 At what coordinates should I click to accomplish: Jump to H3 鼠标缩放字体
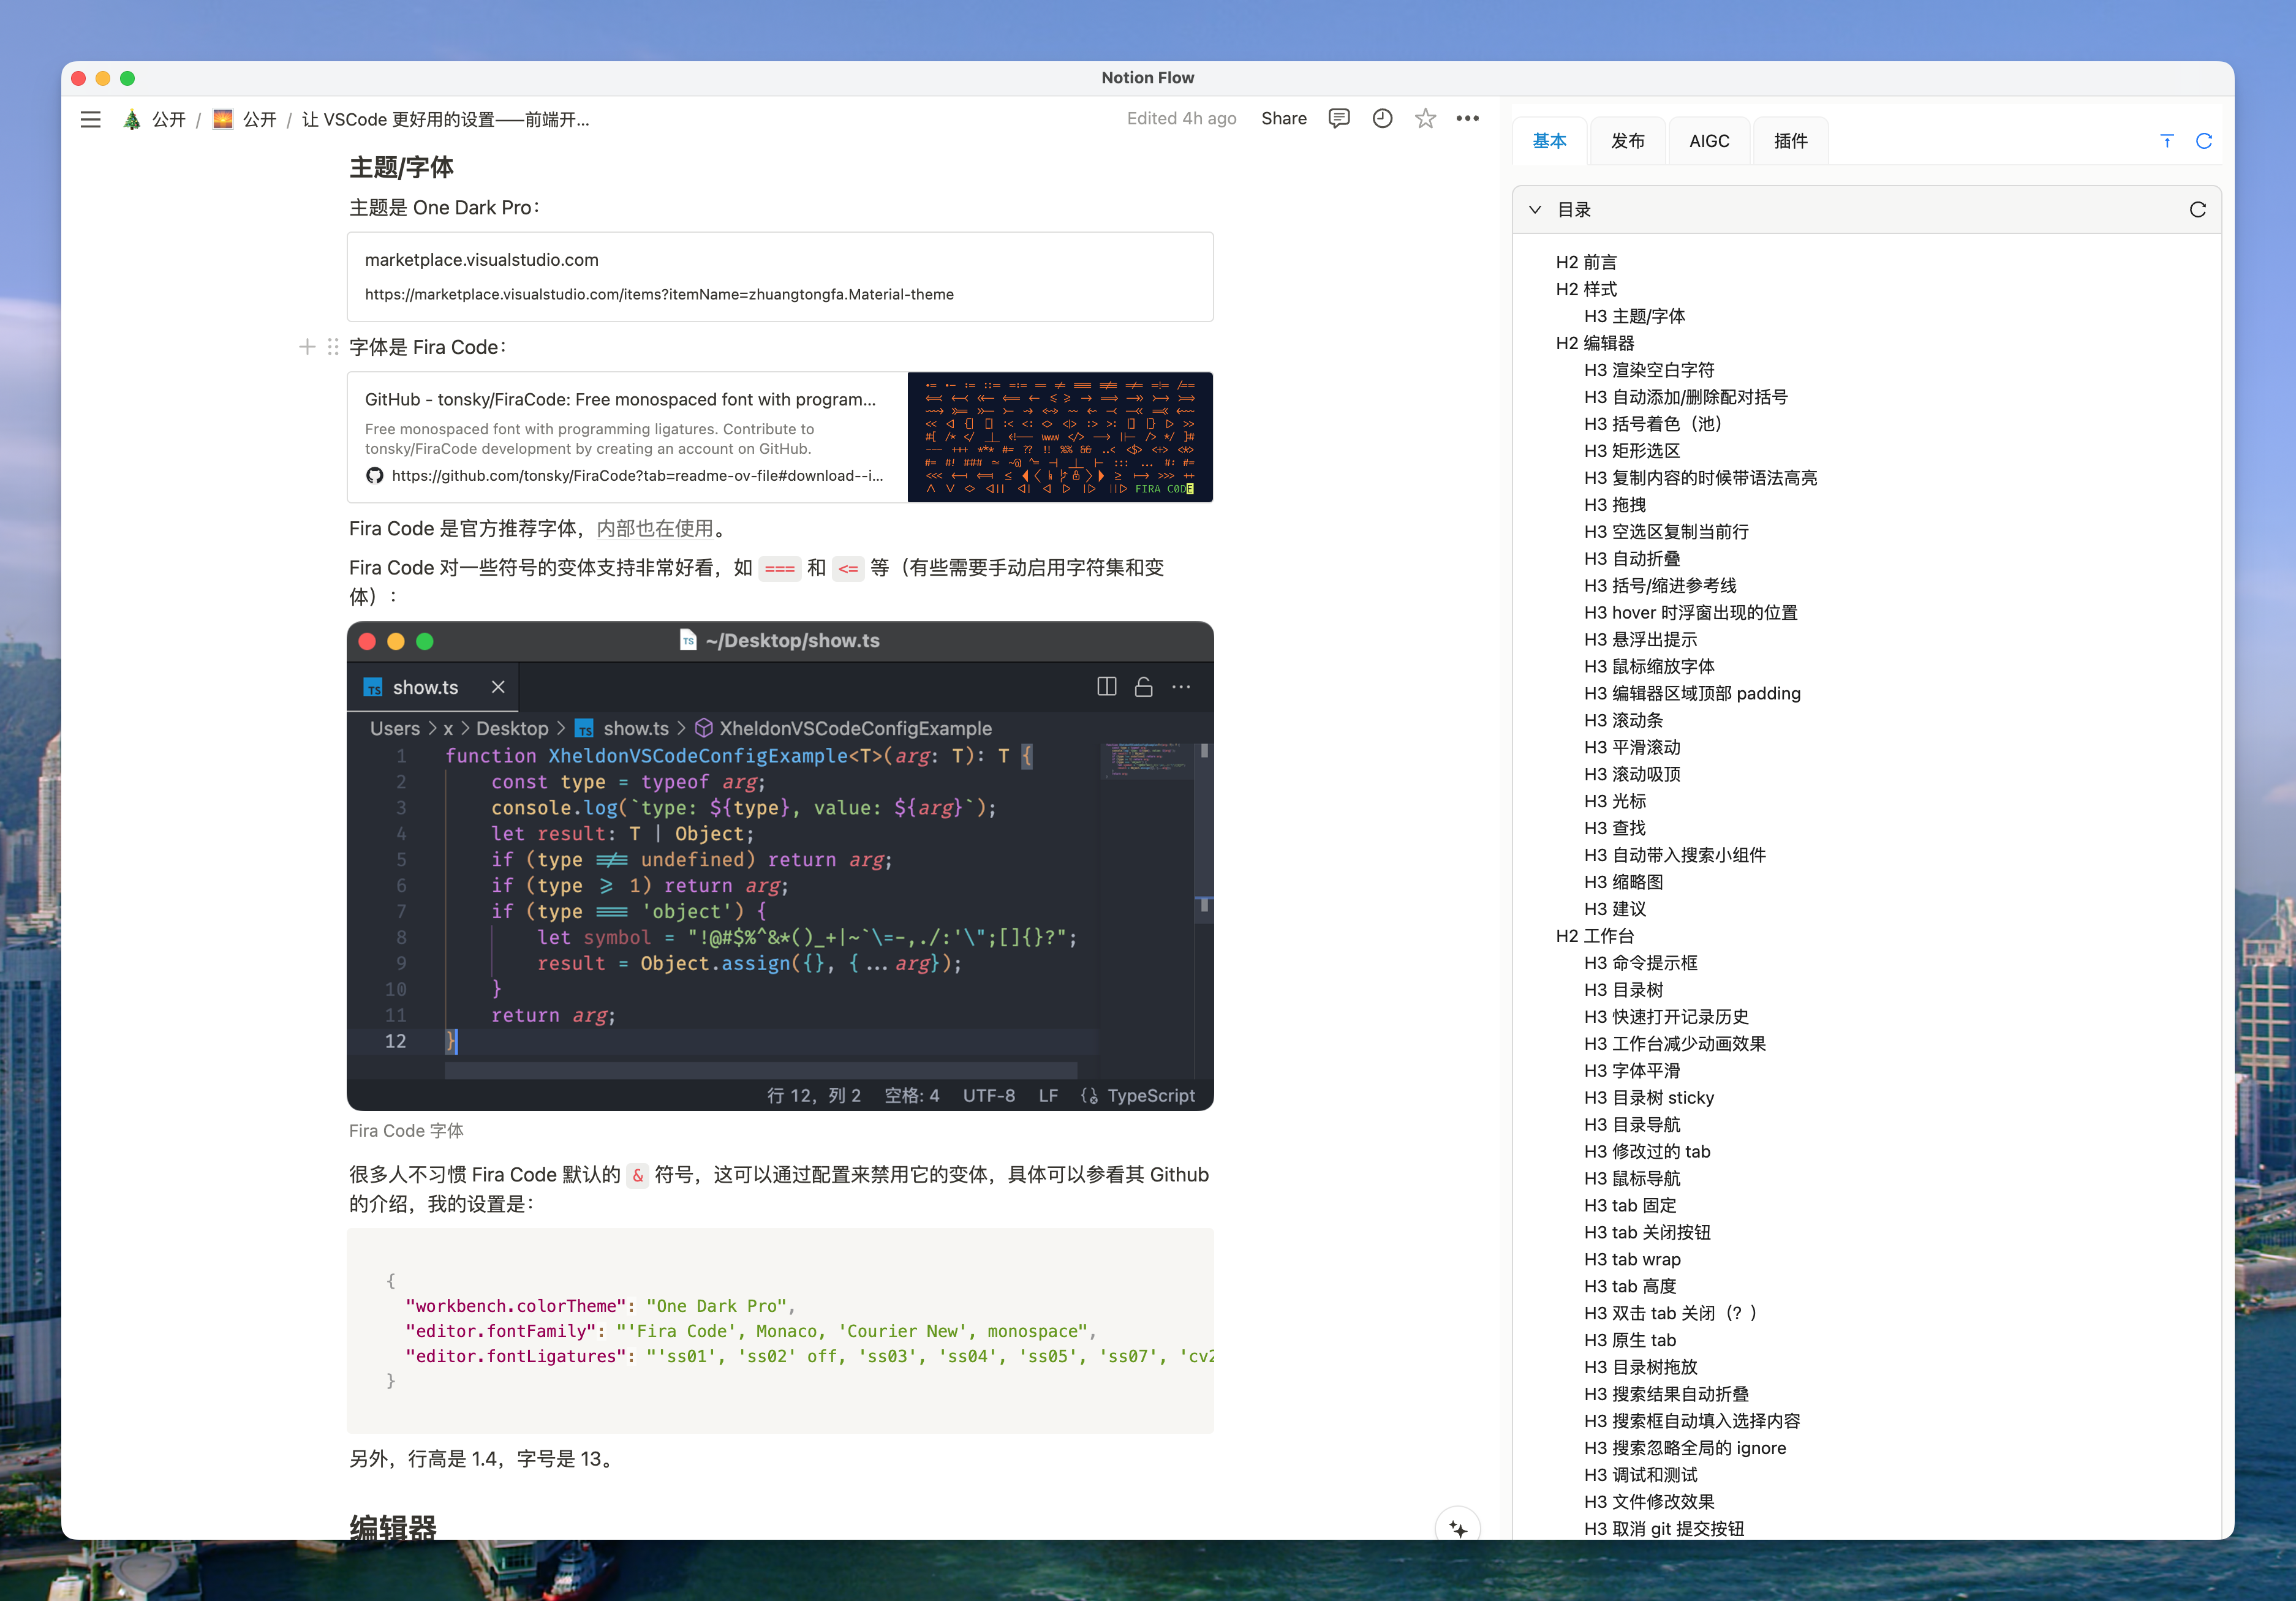click(1649, 667)
